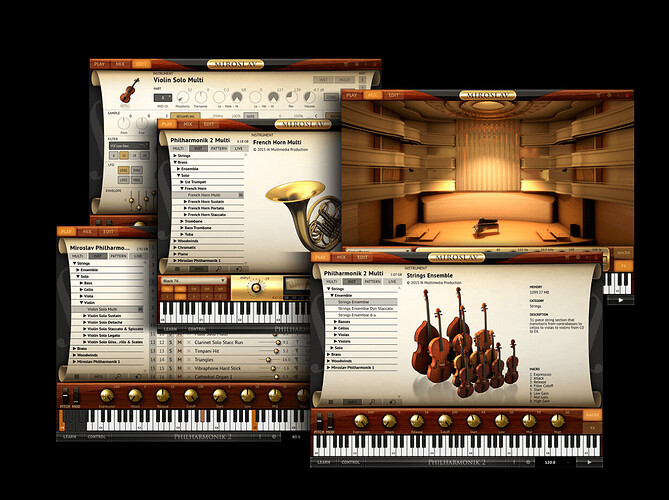669x500 pixels.
Task: Expand the Woodwinds folder in French Horn window
Action: tap(175, 241)
